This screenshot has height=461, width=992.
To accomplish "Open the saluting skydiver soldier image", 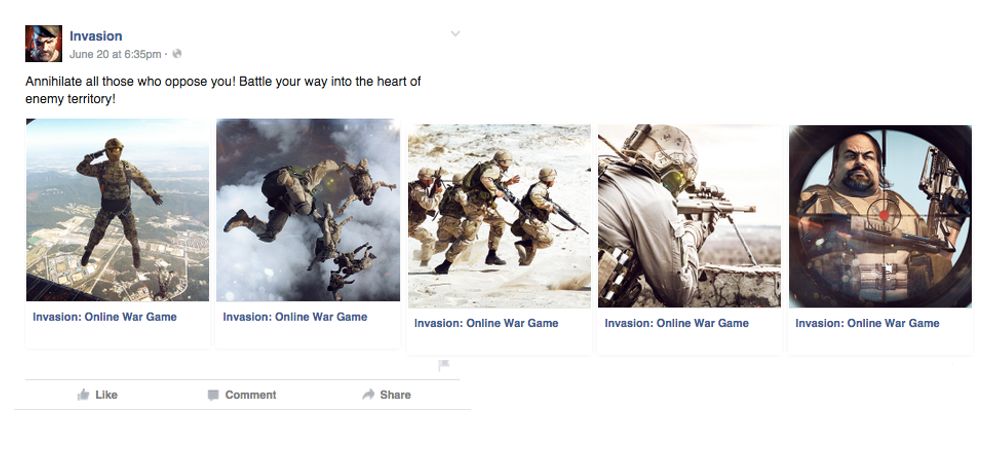I will pos(118,210).
